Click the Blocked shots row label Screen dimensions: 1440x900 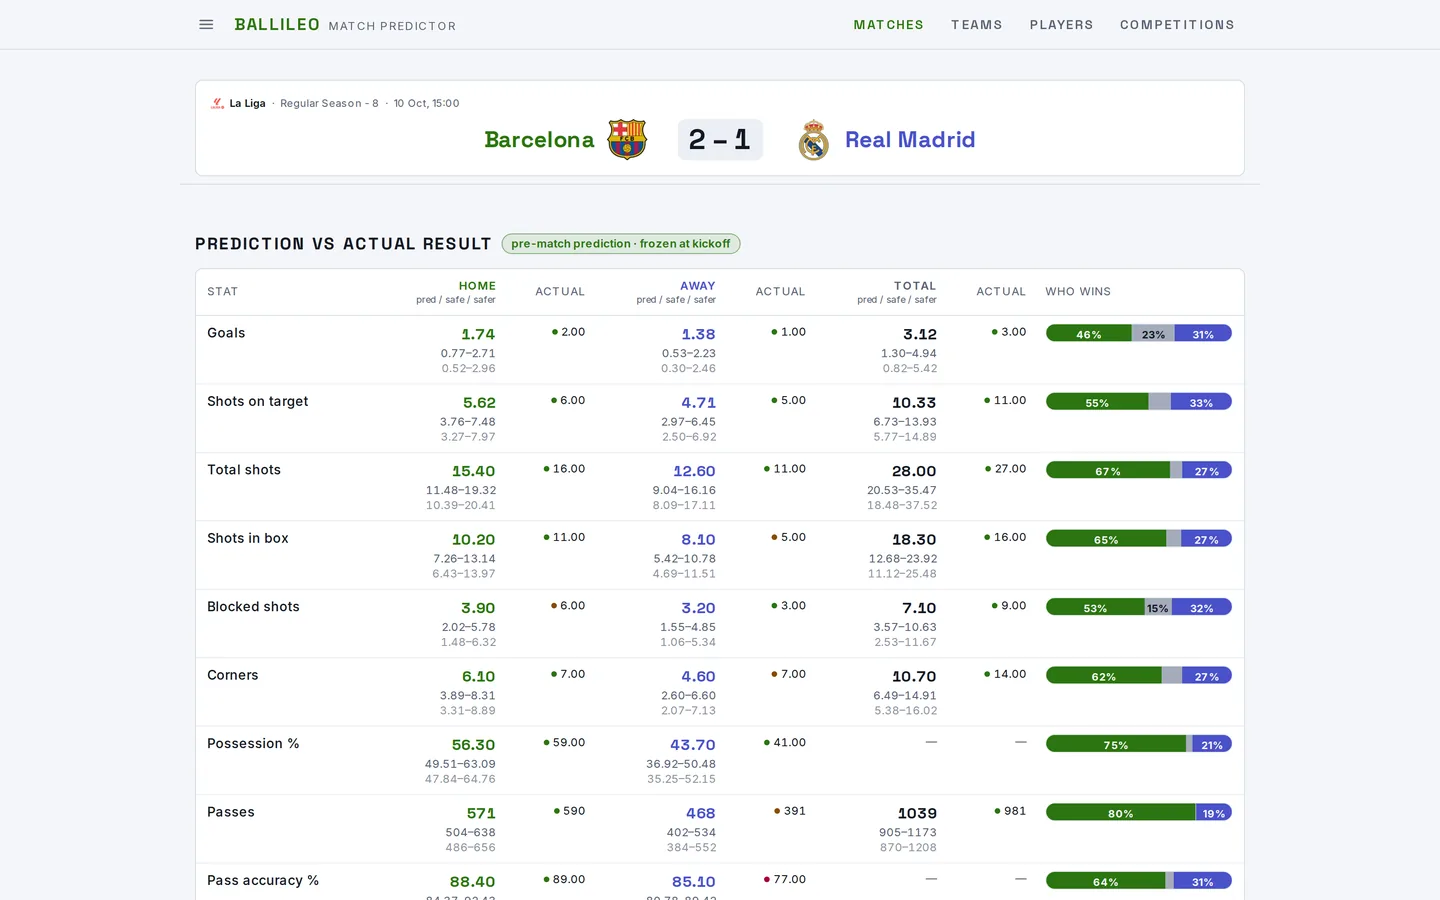[253, 607]
